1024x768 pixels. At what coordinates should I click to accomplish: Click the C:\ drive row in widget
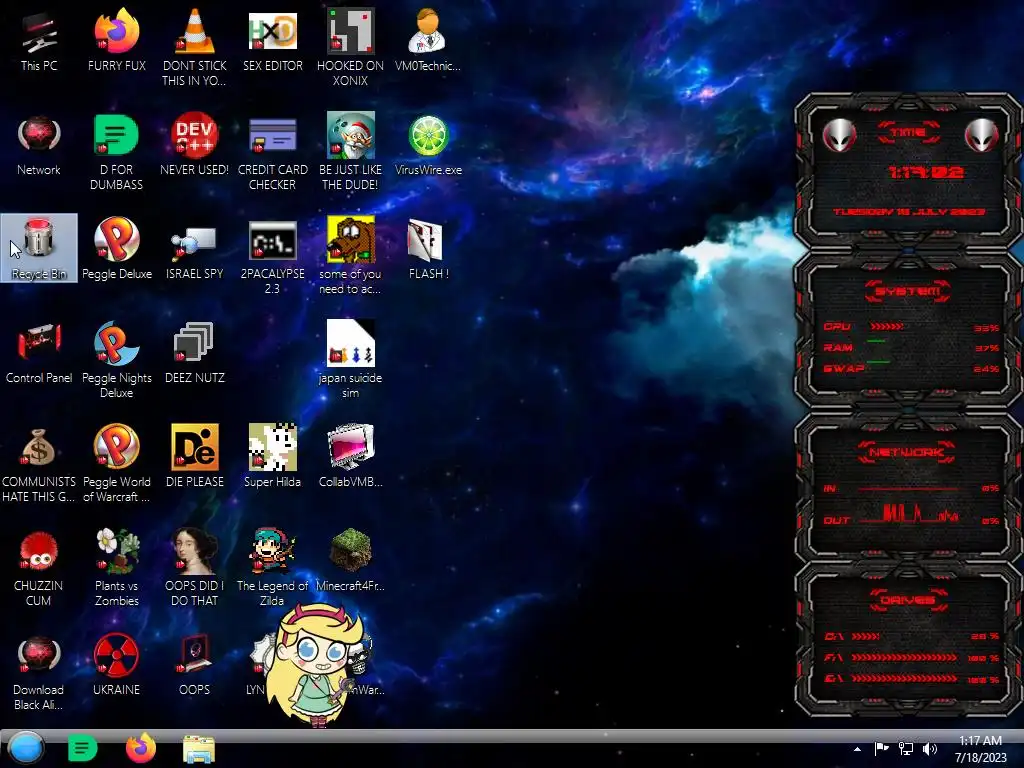click(x=910, y=636)
